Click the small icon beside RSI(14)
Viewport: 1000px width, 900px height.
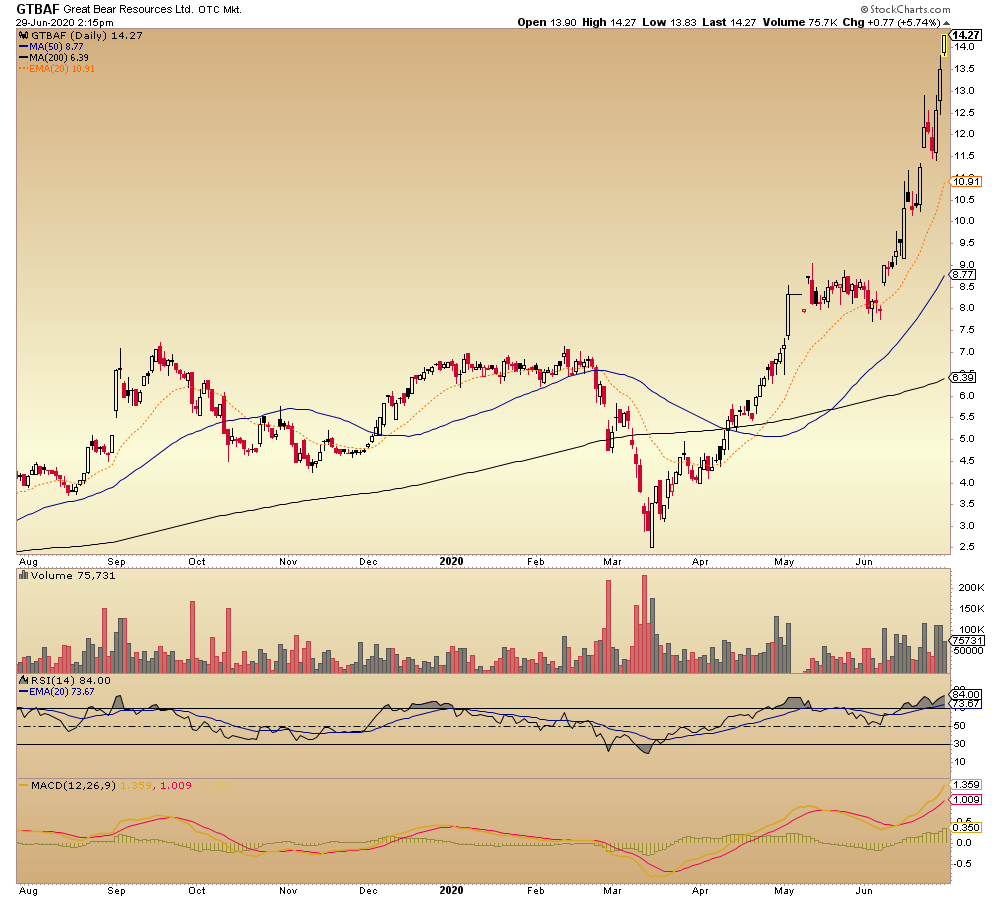click(24, 681)
